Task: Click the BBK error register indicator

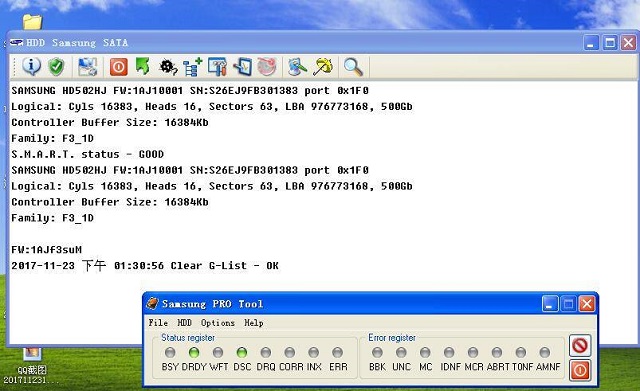Action: 377,352
